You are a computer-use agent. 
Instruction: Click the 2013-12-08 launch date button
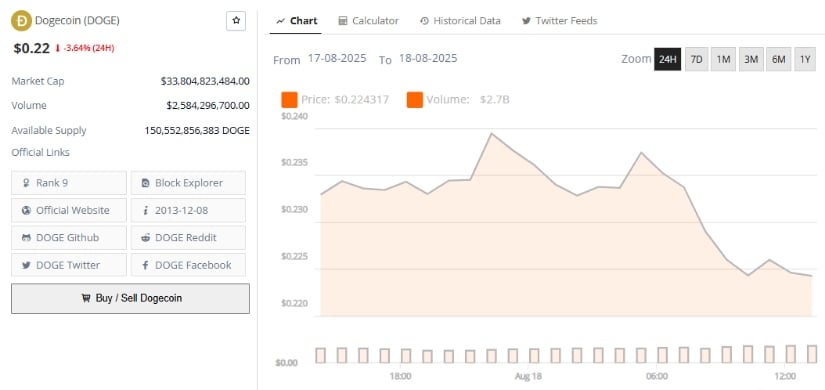pos(188,210)
